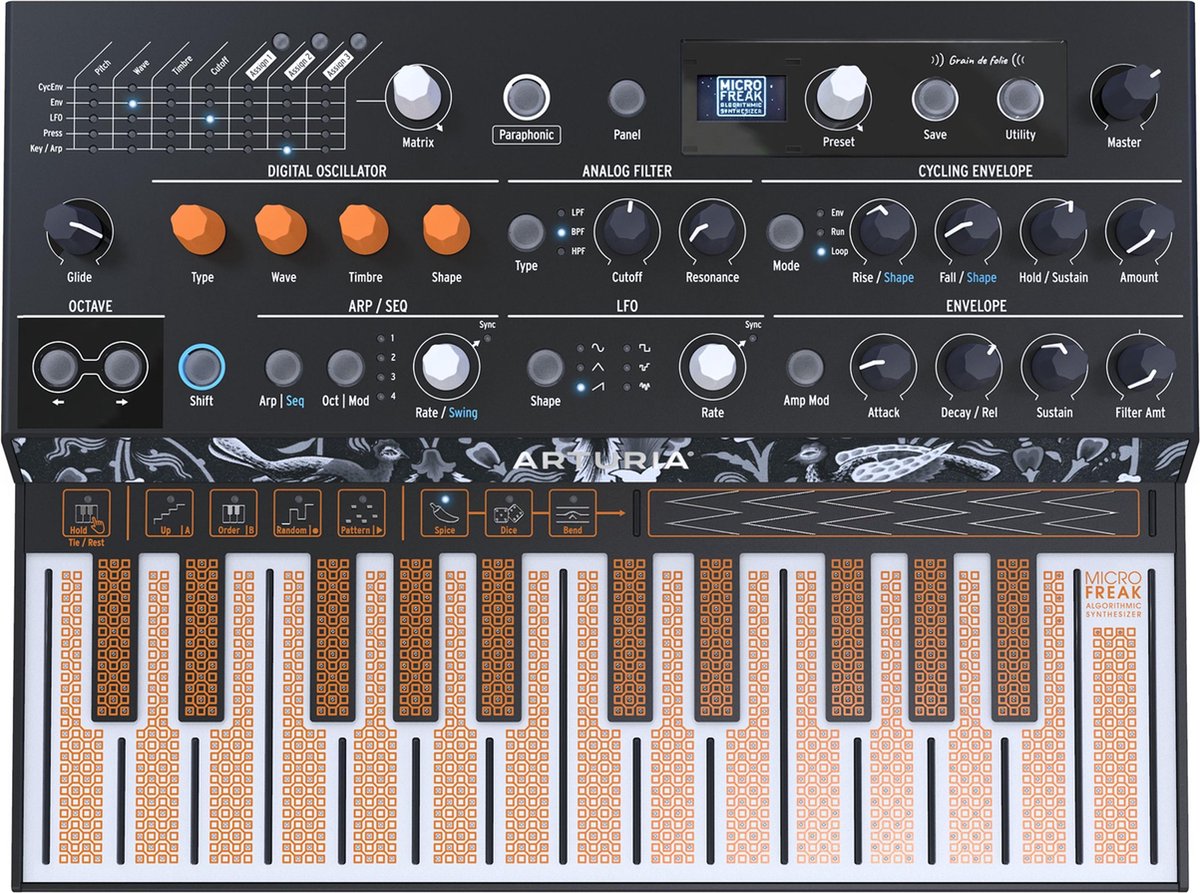Tap the Hold Tie/Rest touch icon
Image resolution: width=1200 pixels, height=893 pixels.
[x=86, y=514]
